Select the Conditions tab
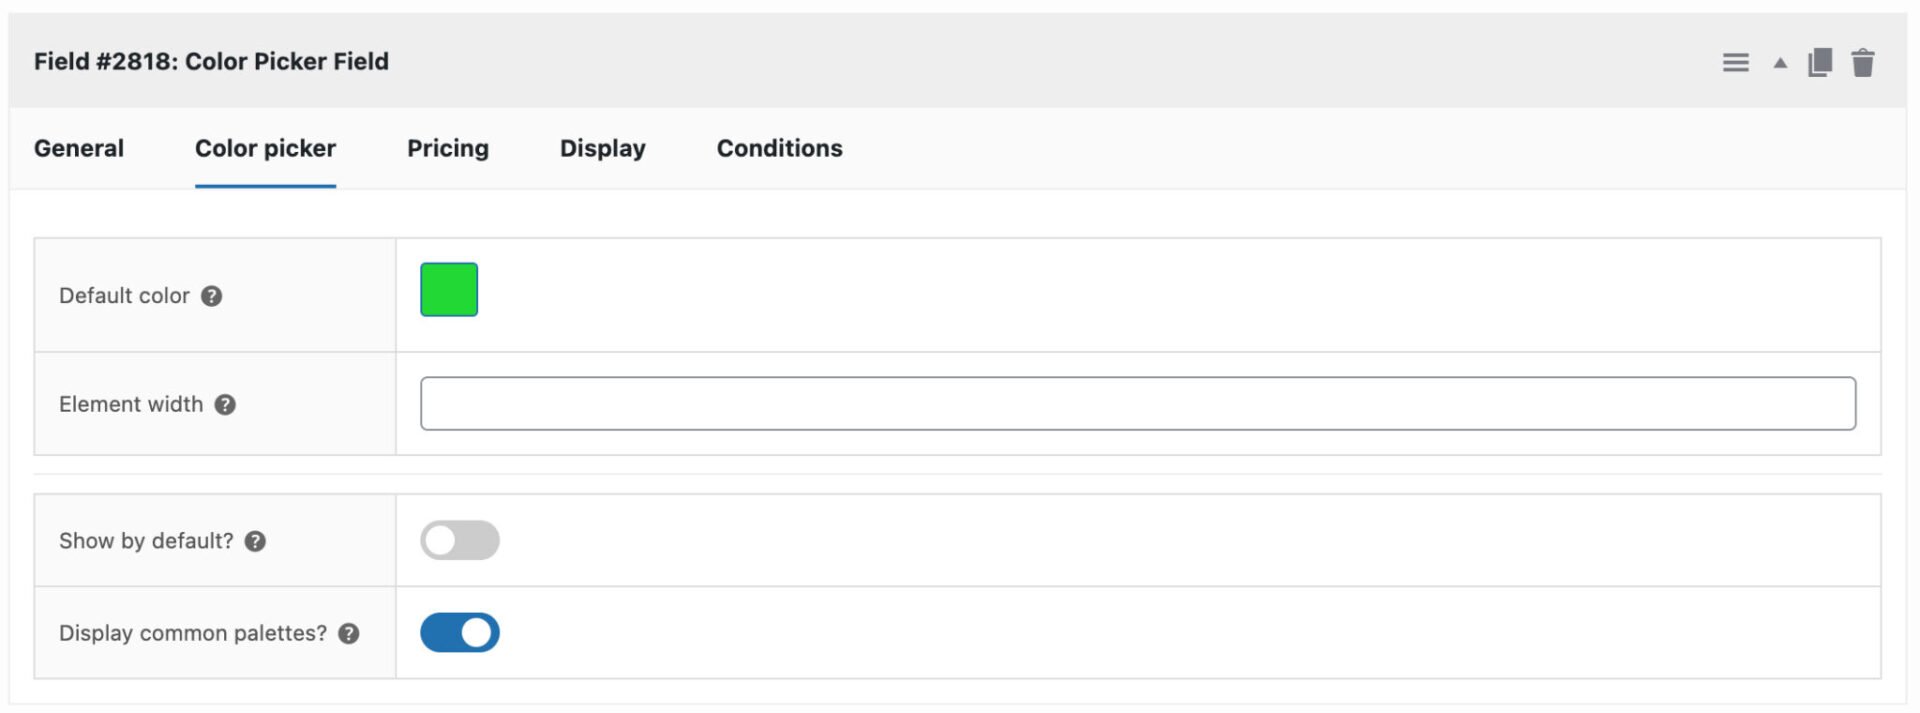Screen dimensions: 1920x713 tap(779, 148)
